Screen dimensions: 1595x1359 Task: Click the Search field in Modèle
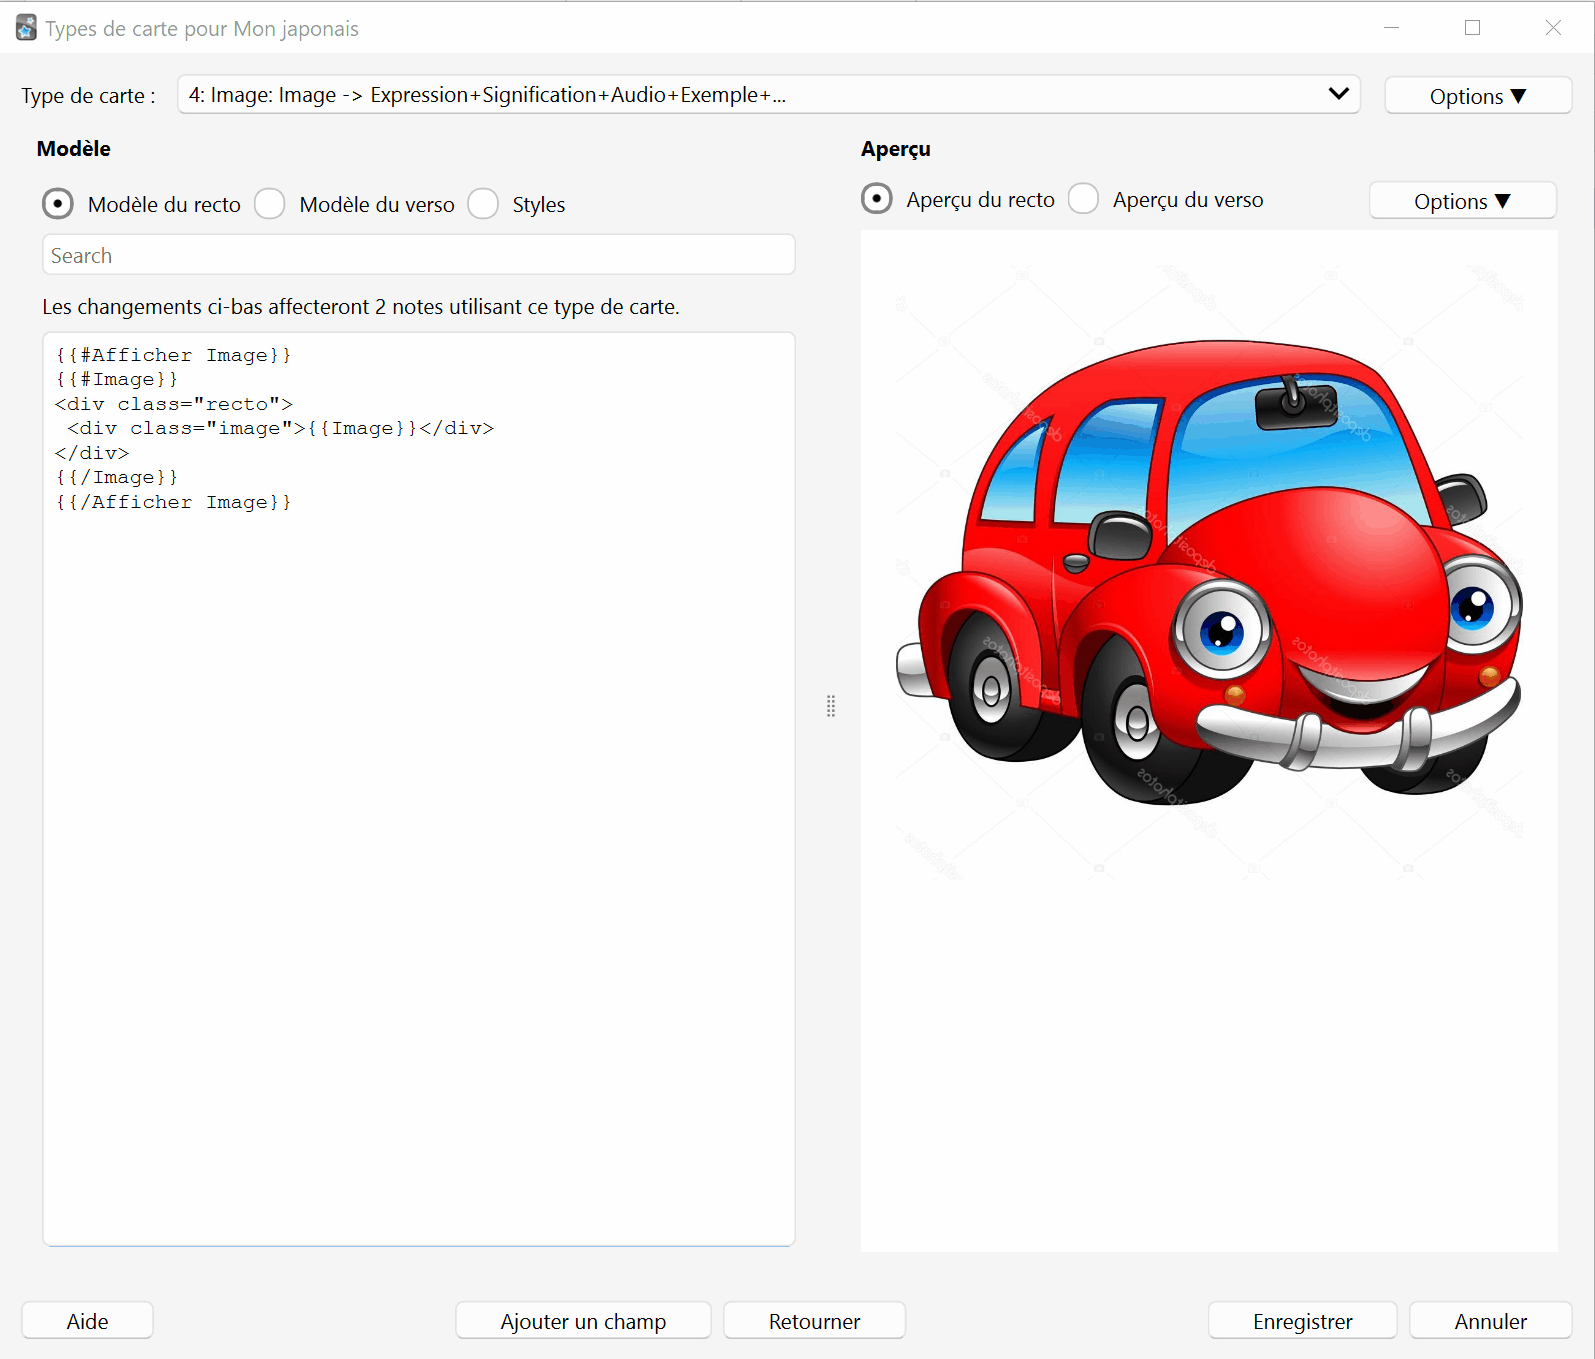[419, 255]
